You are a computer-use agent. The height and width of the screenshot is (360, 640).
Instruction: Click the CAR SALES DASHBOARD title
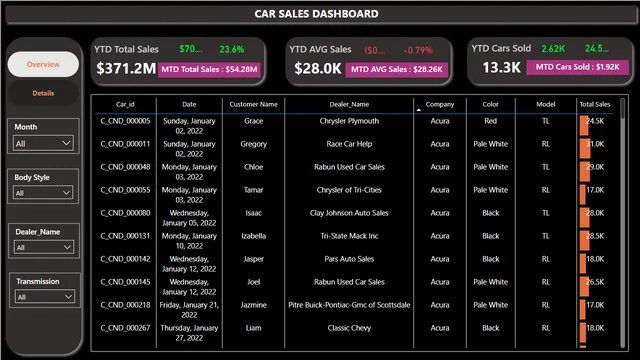316,14
